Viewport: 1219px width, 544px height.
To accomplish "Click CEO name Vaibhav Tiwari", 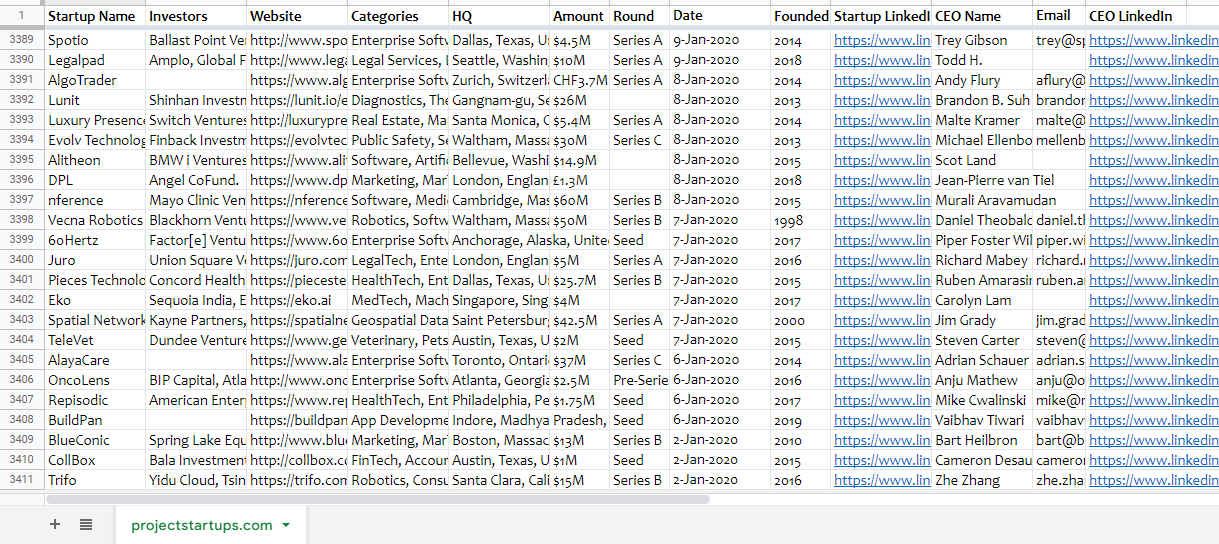I will pyautogui.click(x=982, y=420).
